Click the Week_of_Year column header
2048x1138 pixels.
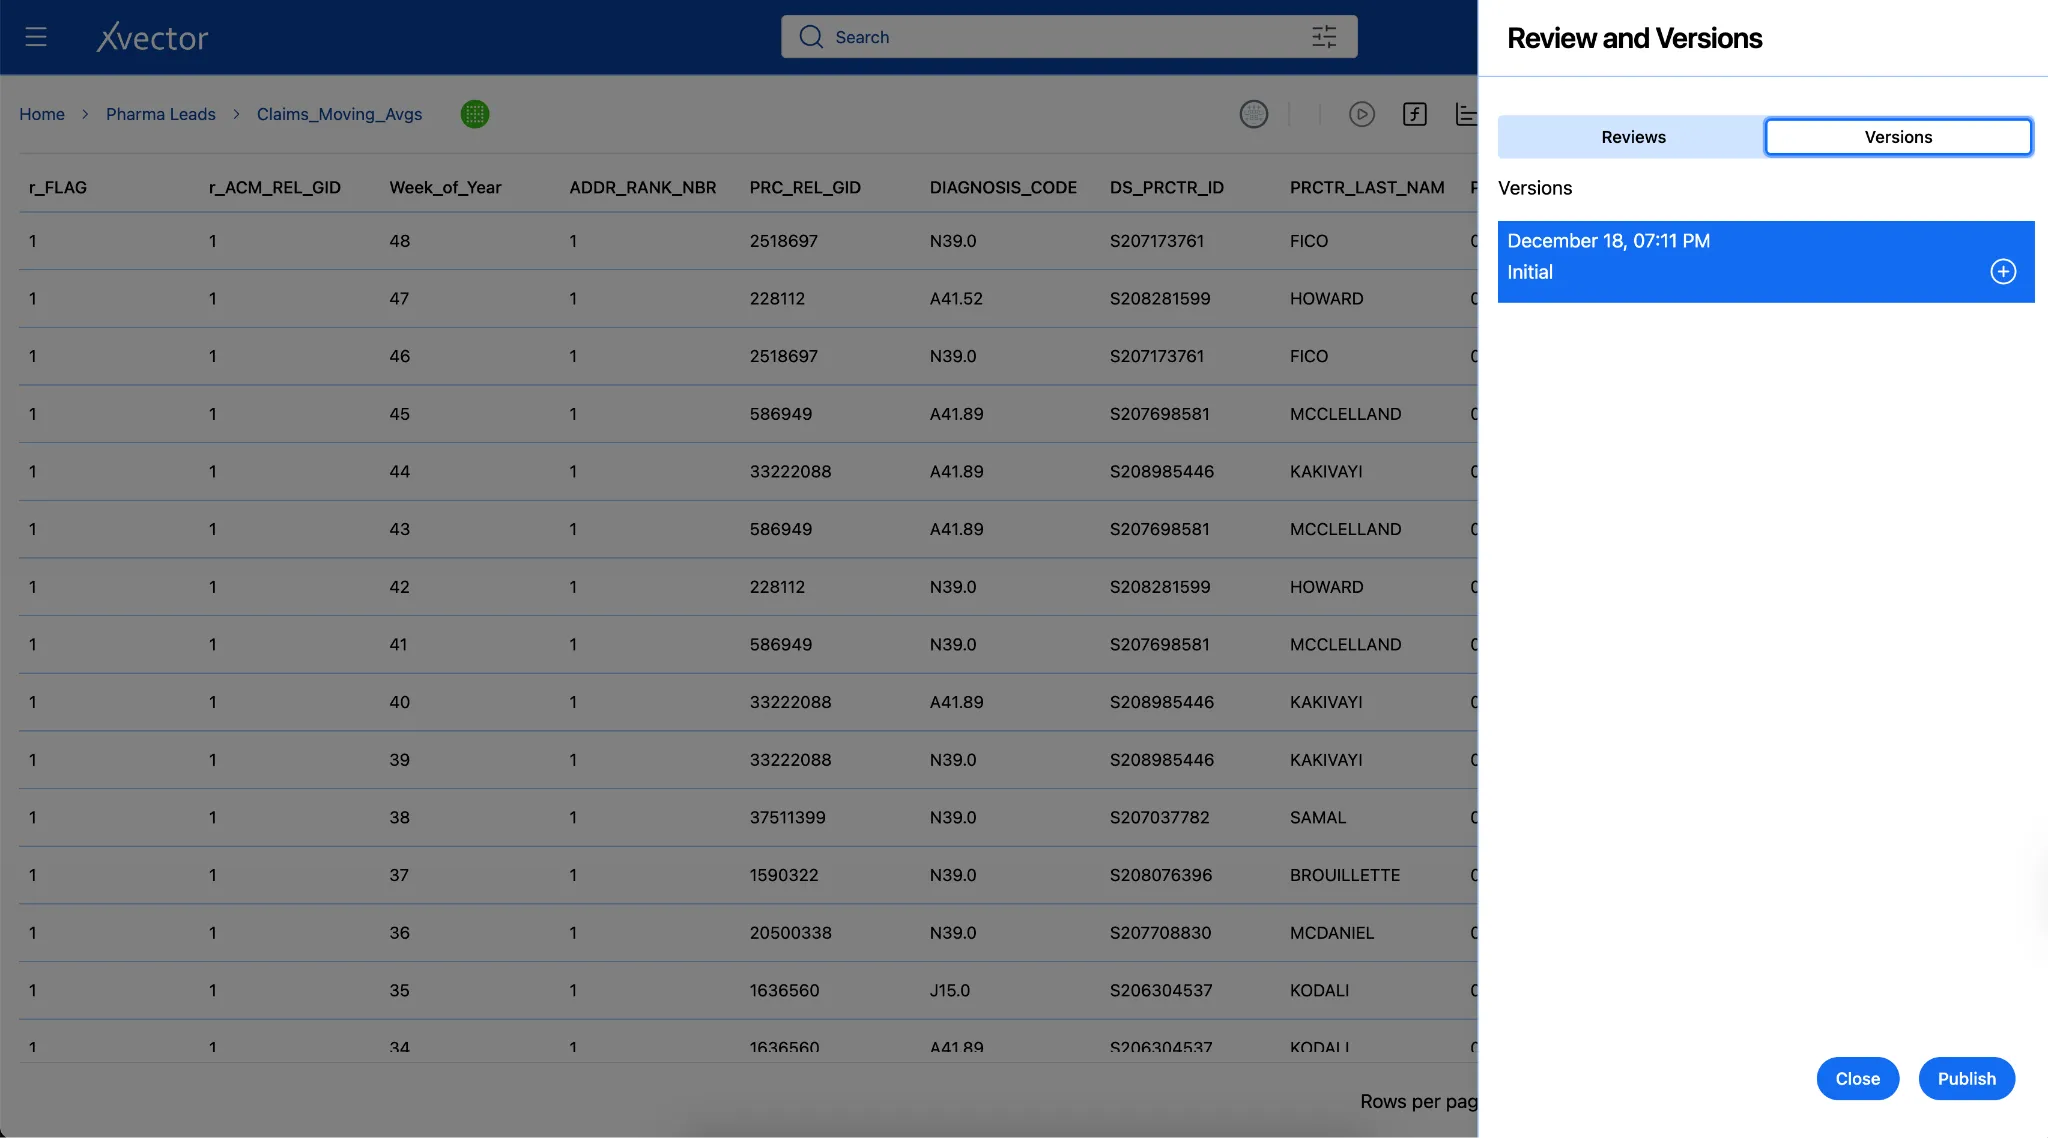pos(445,187)
